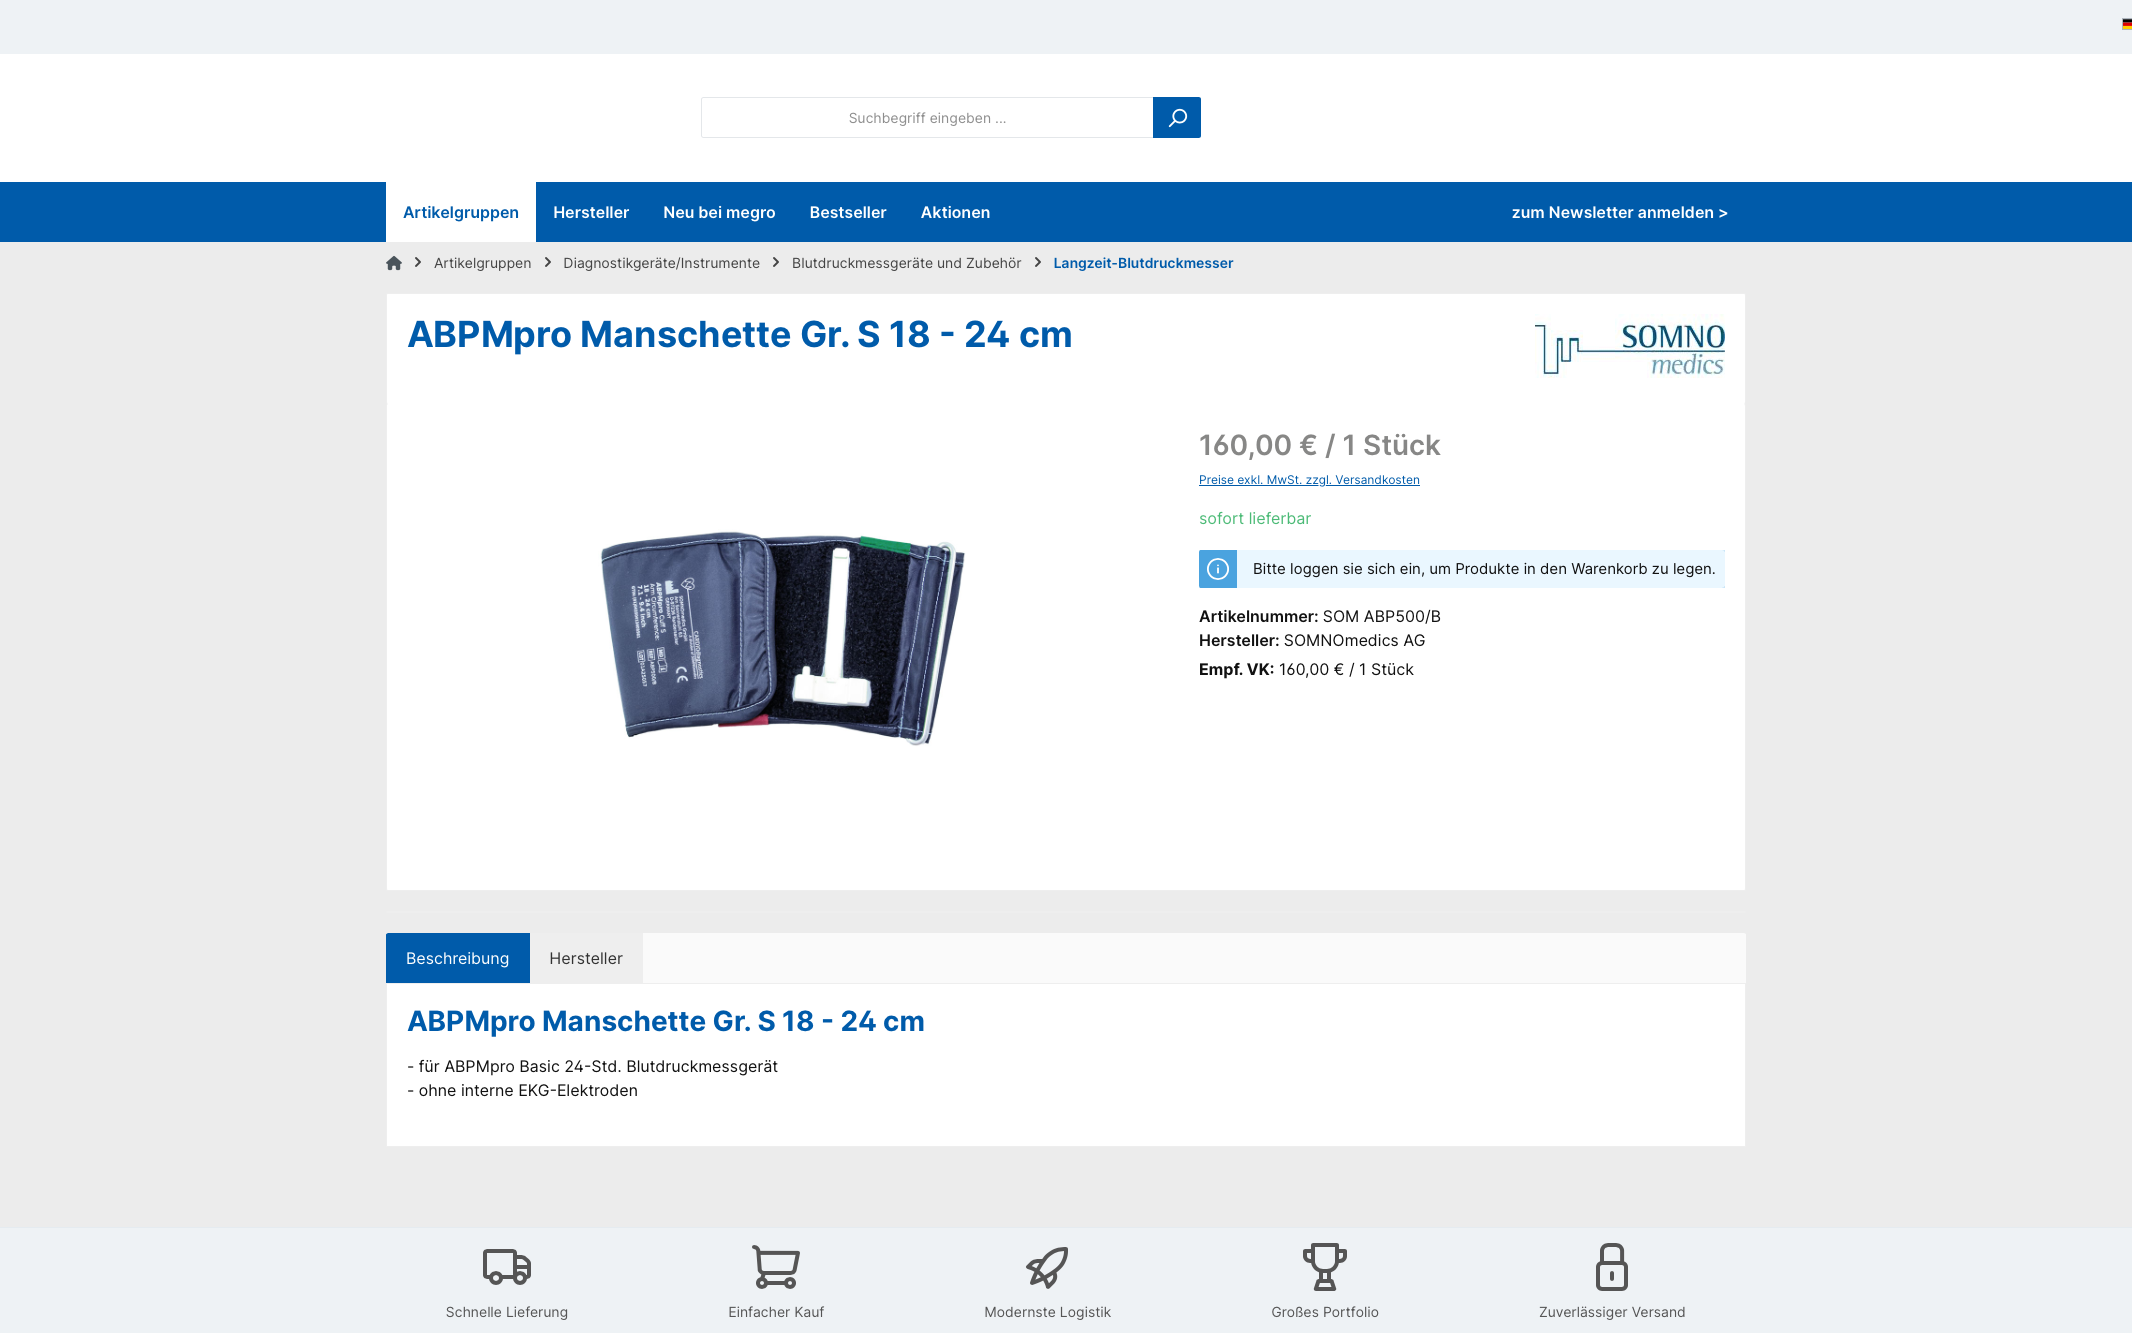Select the Großes Portfolio trophy icon
Image resolution: width=2132 pixels, height=1333 pixels.
1325,1267
